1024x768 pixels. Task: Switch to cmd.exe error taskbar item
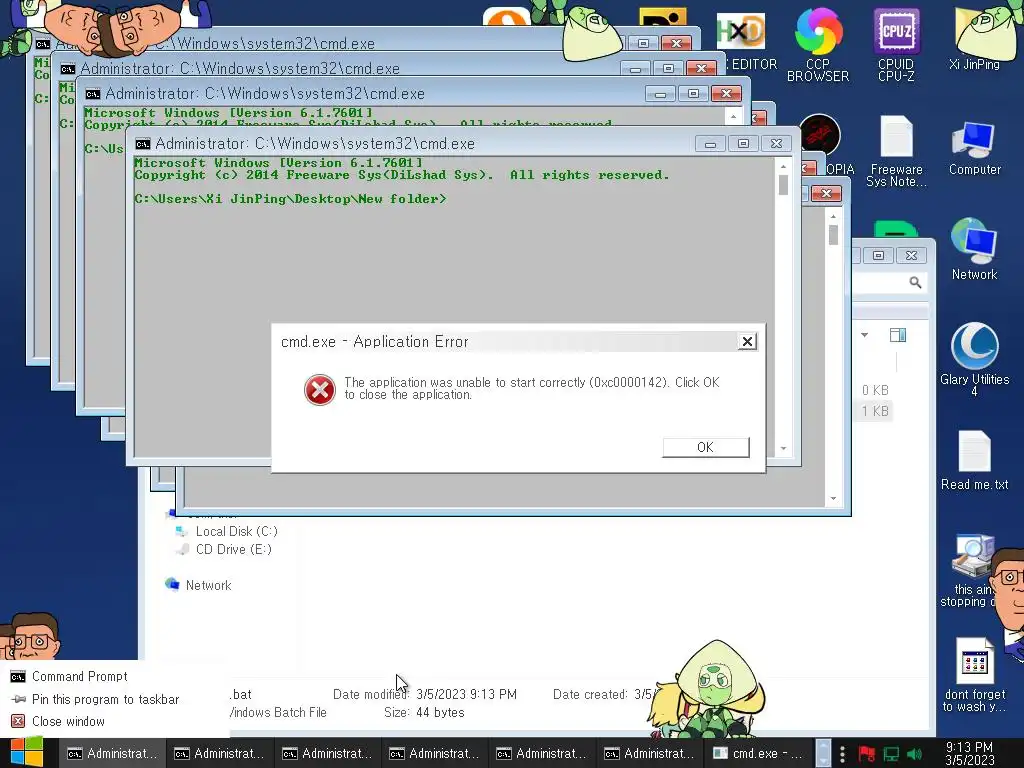[758, 754]
